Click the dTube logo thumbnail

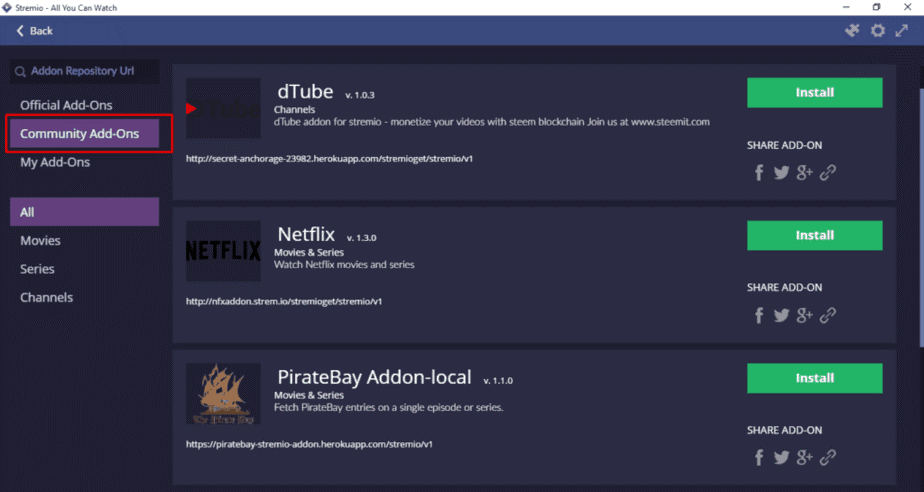pyautogui.click(x=223, y=108)
